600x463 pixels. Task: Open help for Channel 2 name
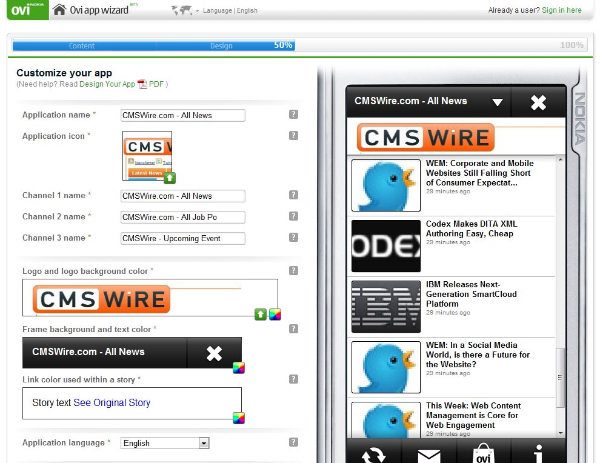[x=293, y=216]
